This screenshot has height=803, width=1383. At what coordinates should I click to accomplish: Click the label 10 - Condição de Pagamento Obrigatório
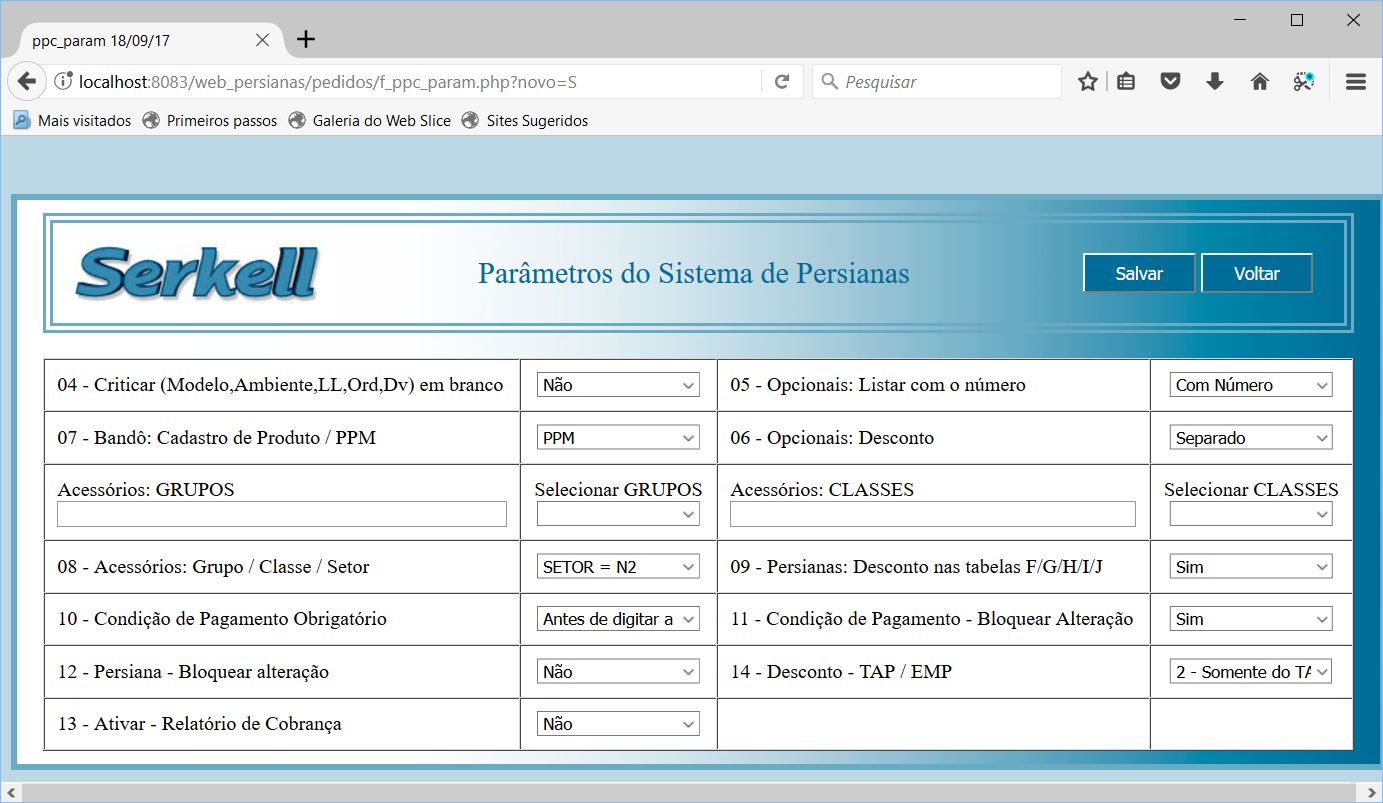tap(222, 619)
